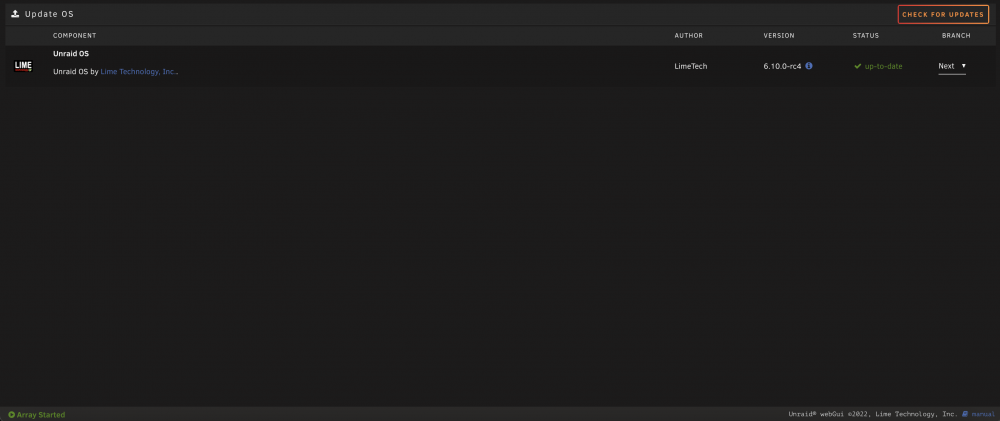The height and width of the screenshot is (421, 1000).
Task: Click the Component column header
Action: click(x=75, y=36)
